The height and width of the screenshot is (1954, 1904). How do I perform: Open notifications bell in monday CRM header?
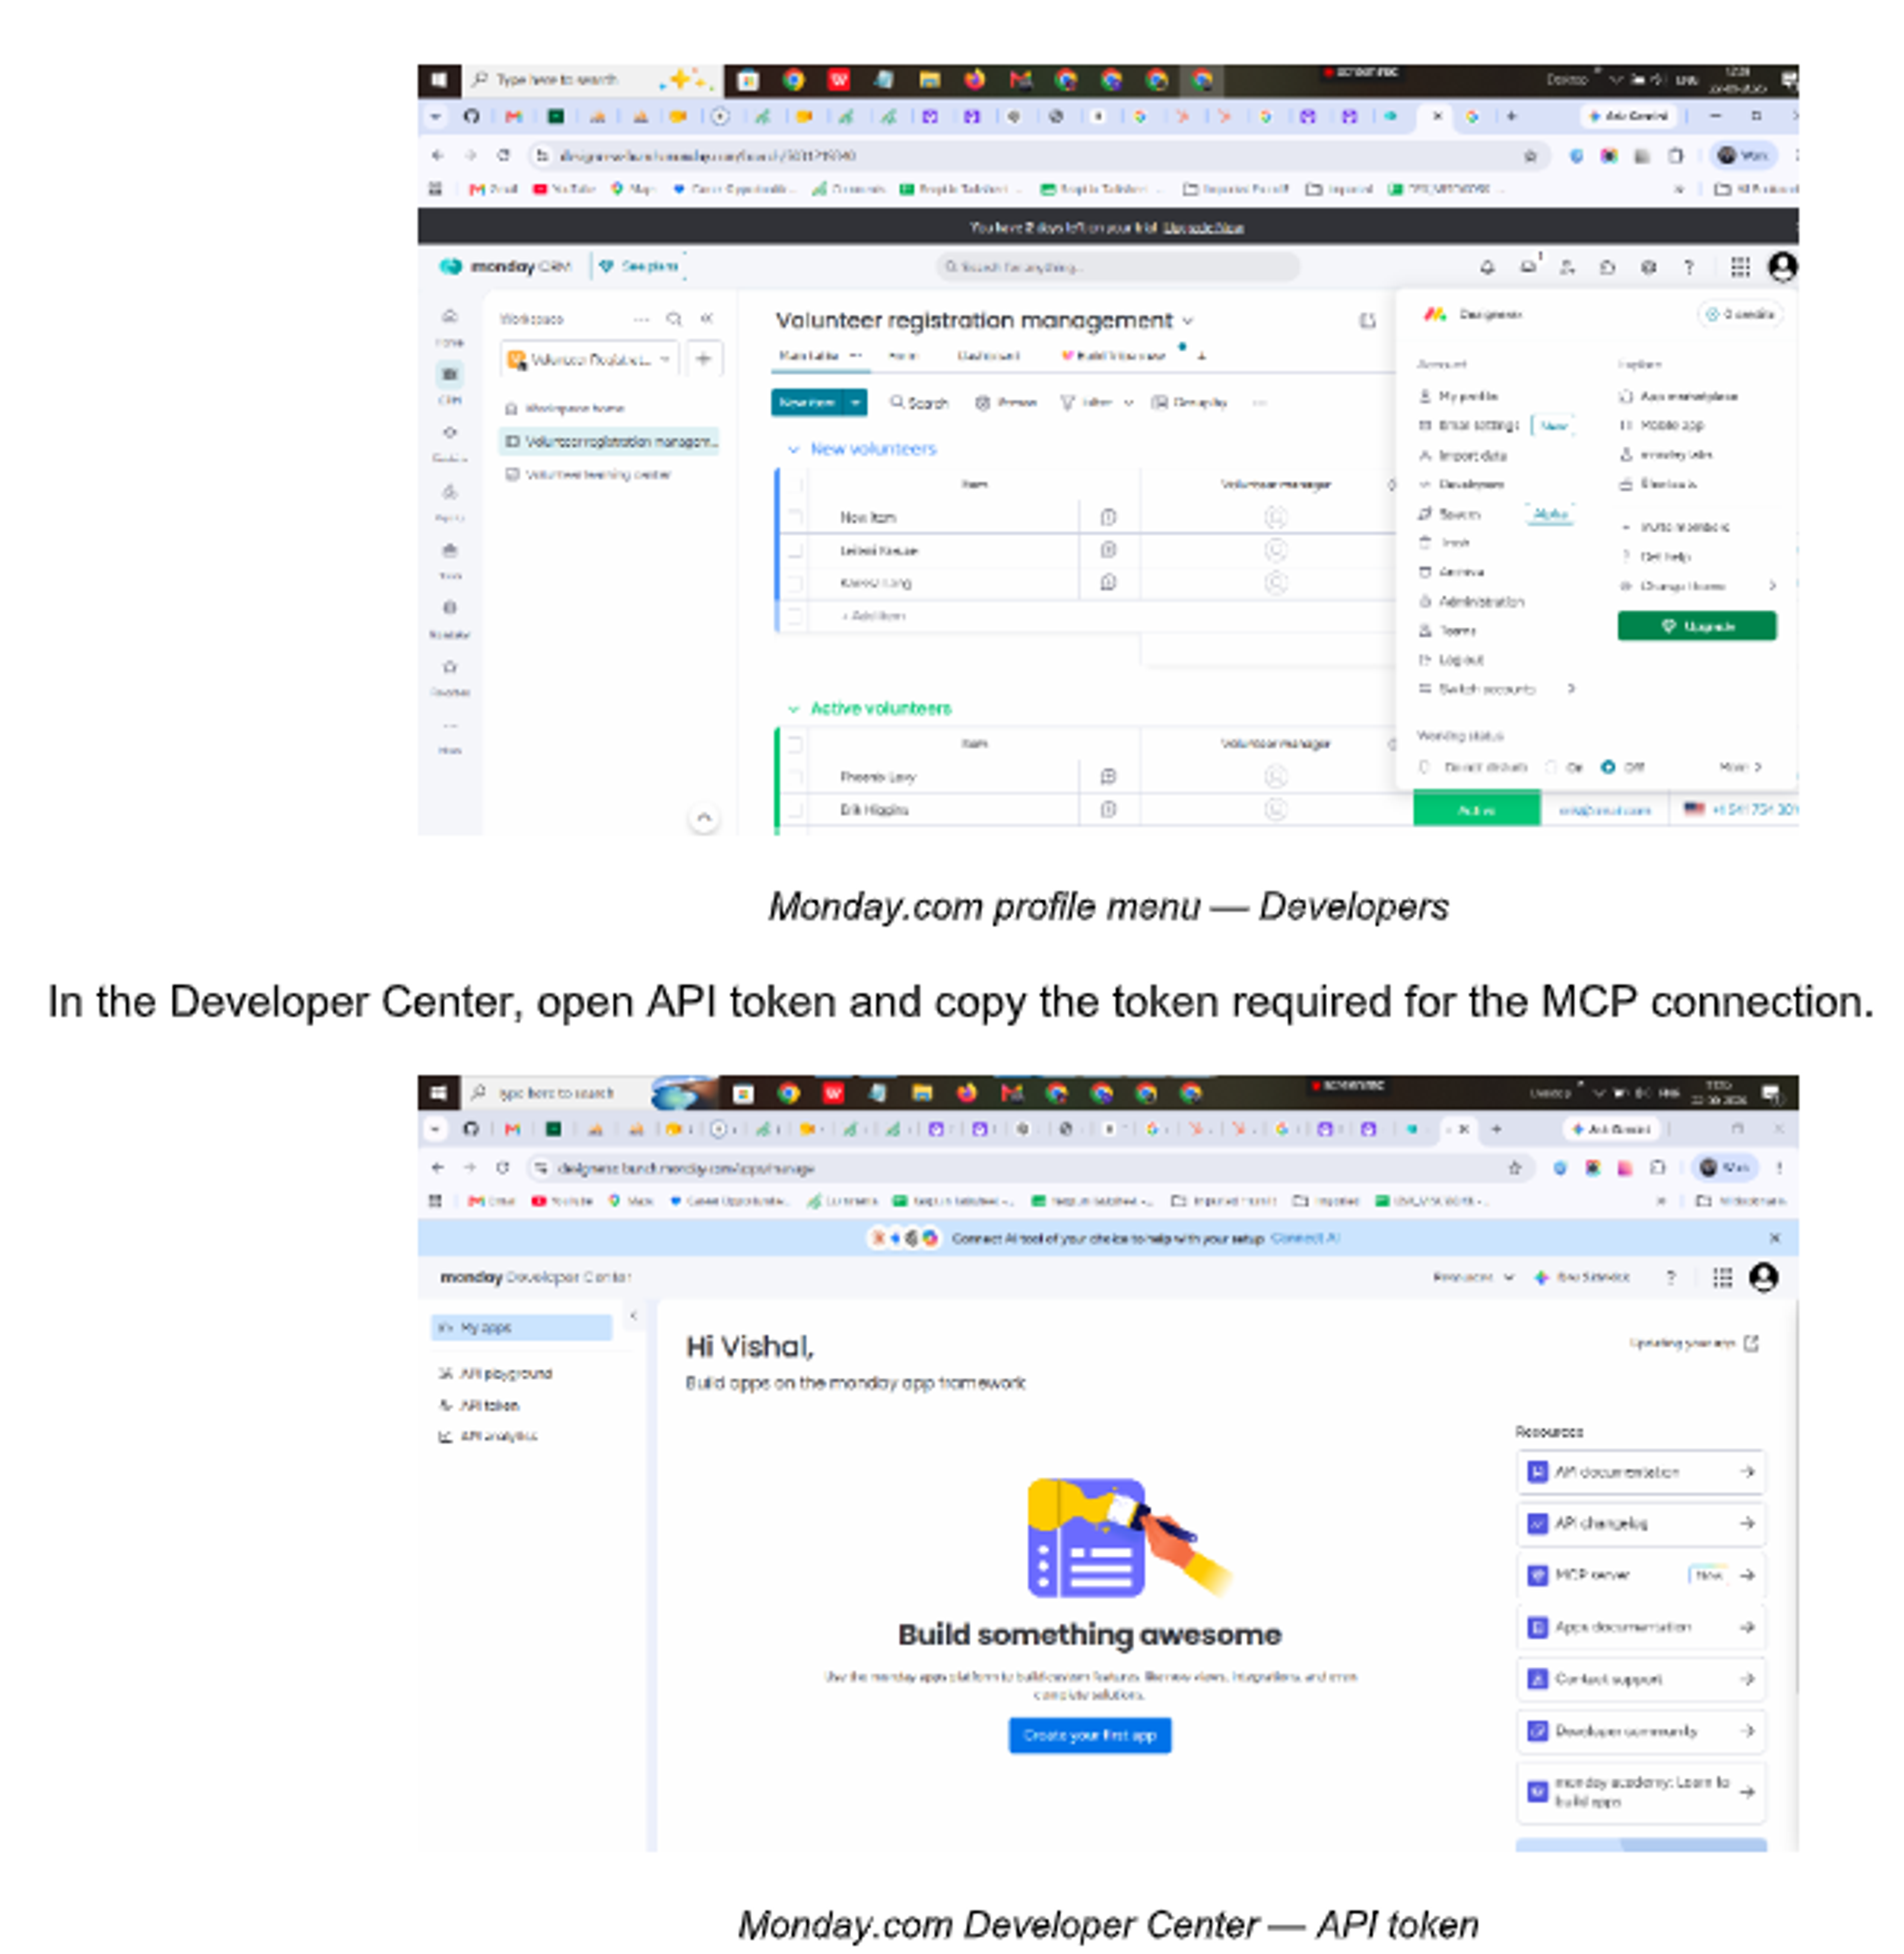[x=1487, y=267]
